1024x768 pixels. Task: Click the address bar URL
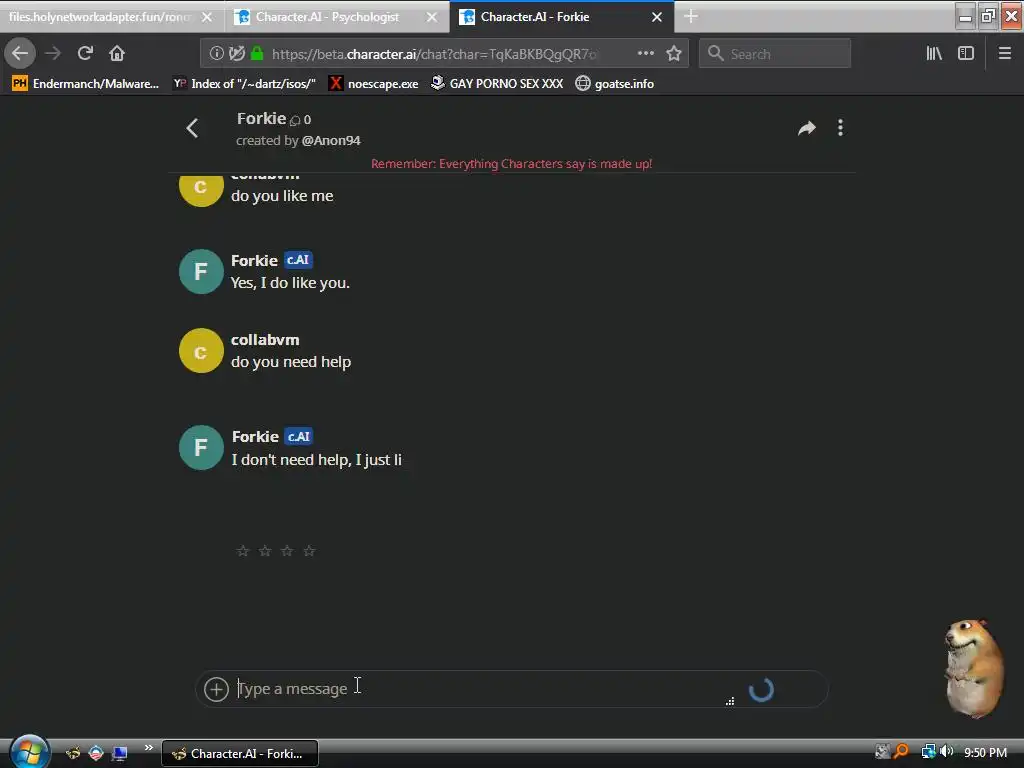(434, 54)
